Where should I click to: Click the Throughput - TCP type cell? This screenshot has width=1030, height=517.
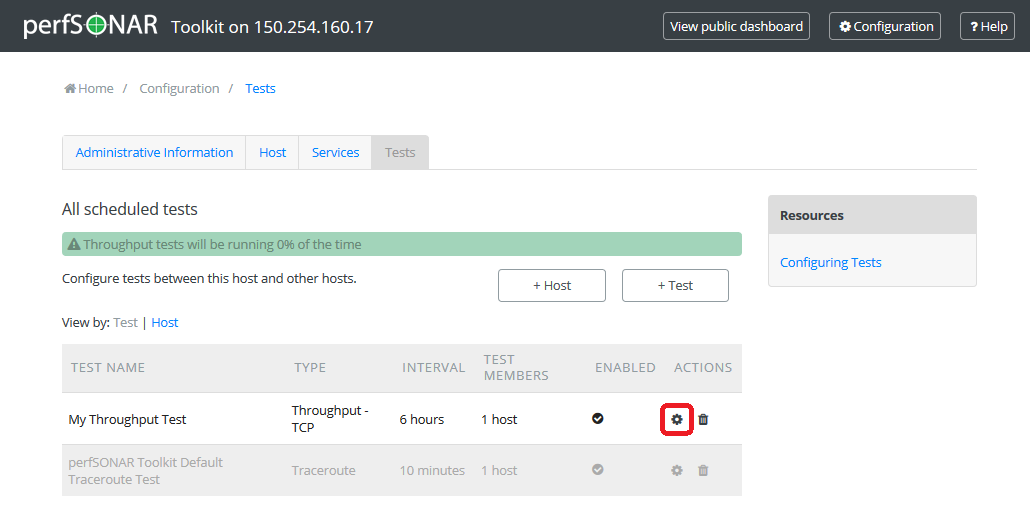(330, 418)
